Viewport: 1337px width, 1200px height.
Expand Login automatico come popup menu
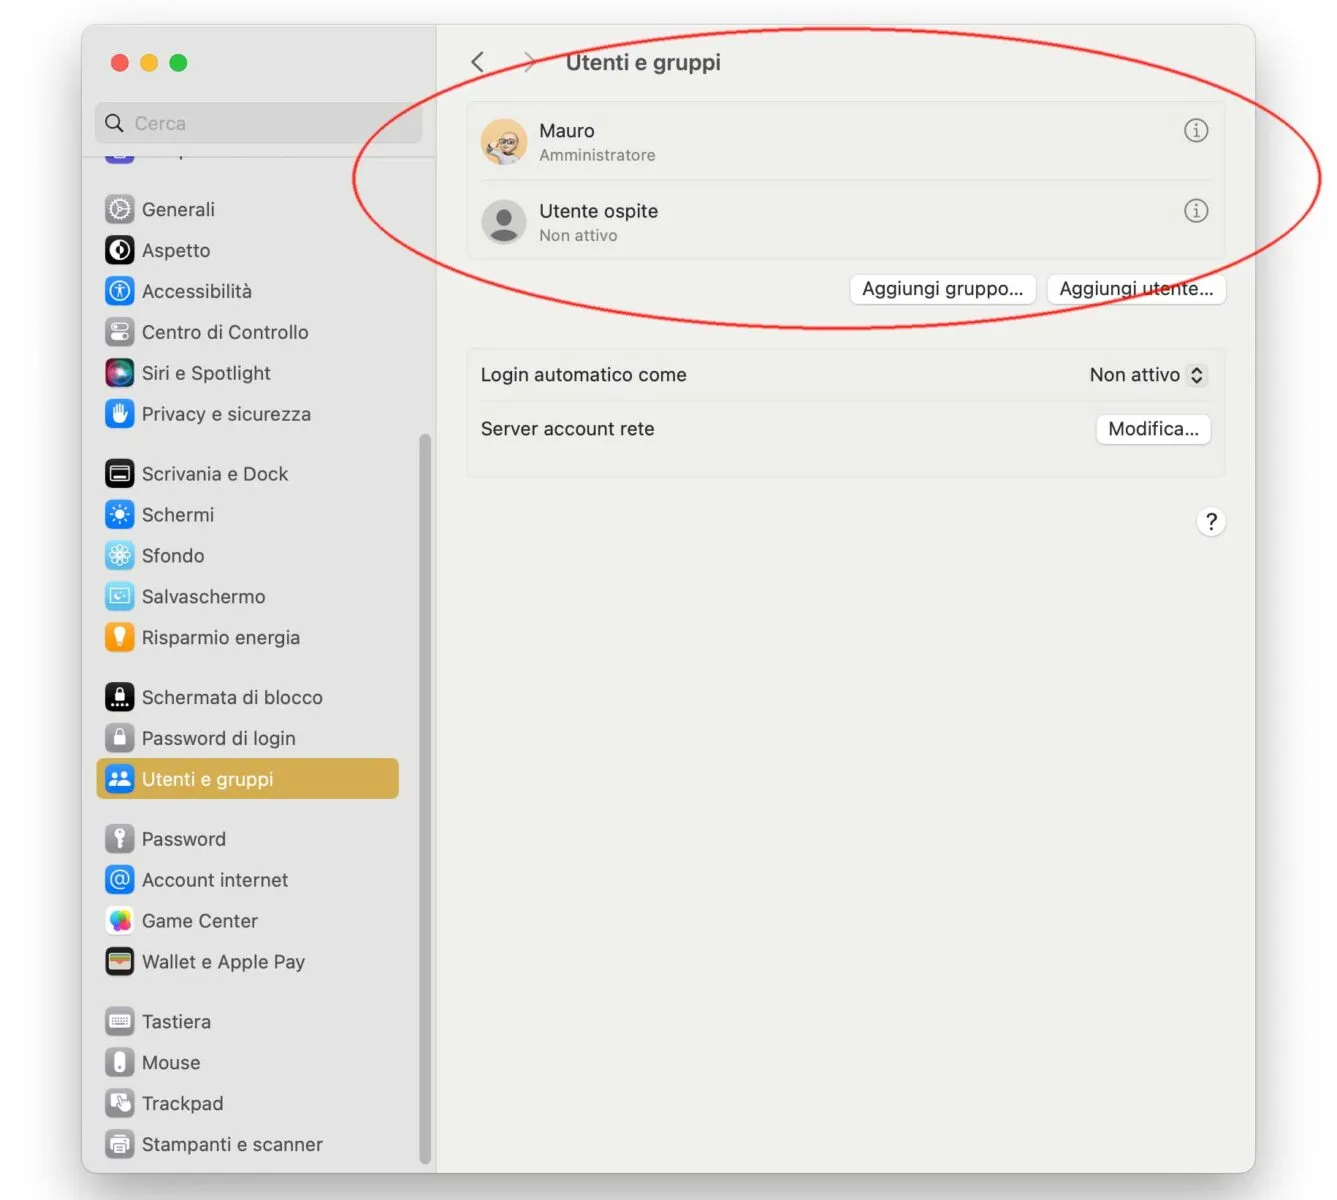pos(1147,375)
